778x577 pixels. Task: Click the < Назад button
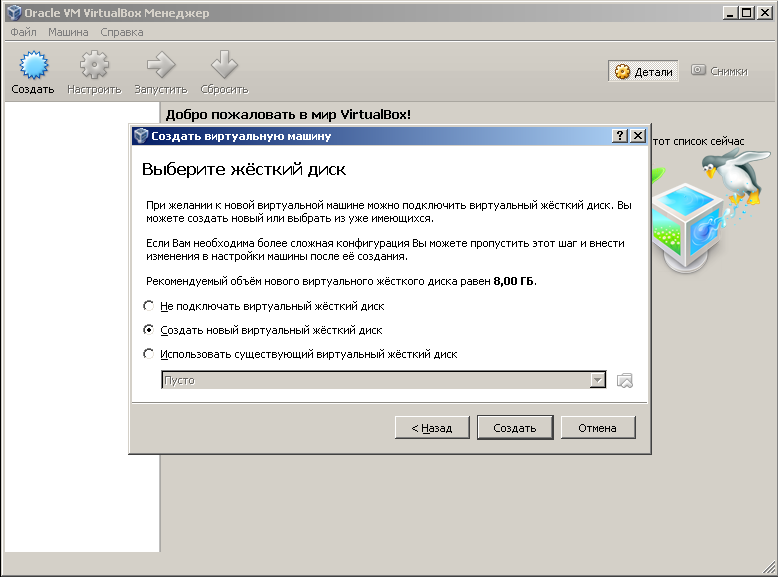click(x=432, y=428)
